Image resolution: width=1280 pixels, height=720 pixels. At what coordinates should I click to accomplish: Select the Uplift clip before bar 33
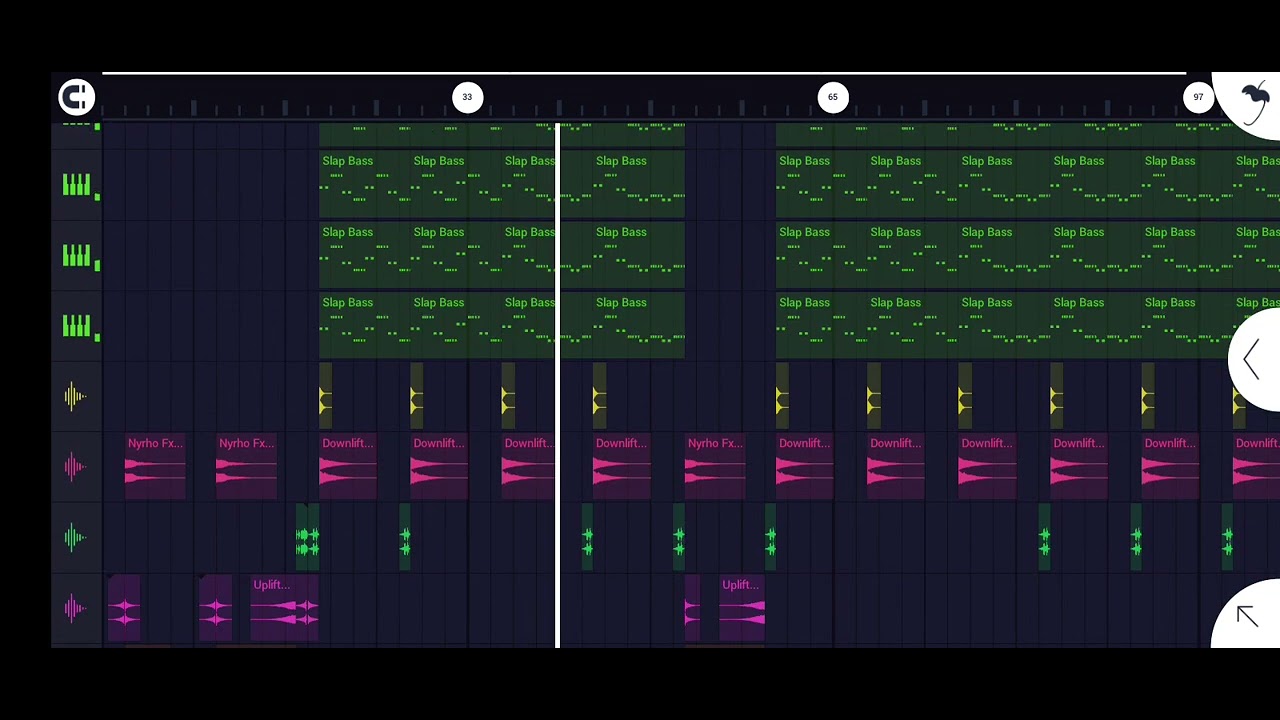point(285,608)
